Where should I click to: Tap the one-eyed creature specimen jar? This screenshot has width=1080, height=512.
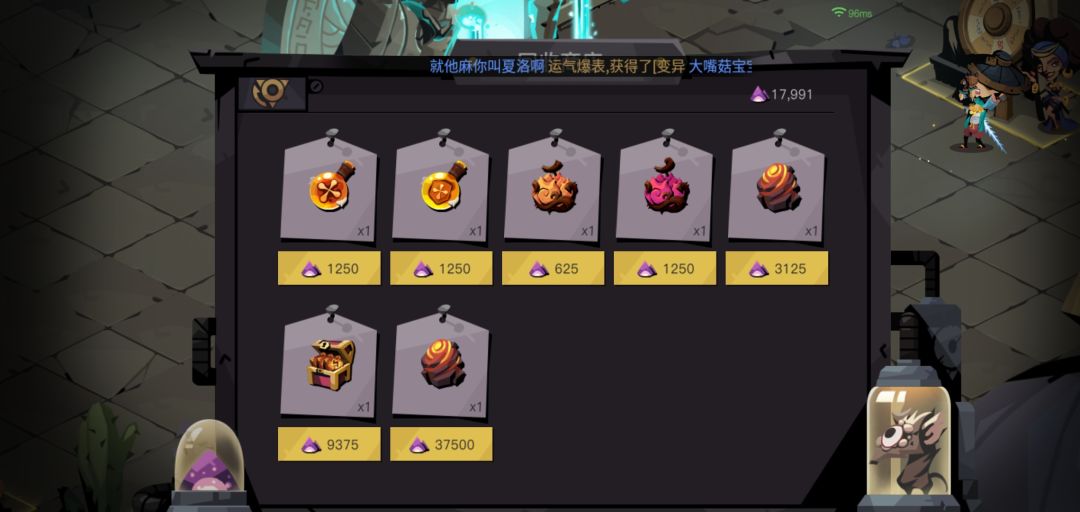coord(908,439)
